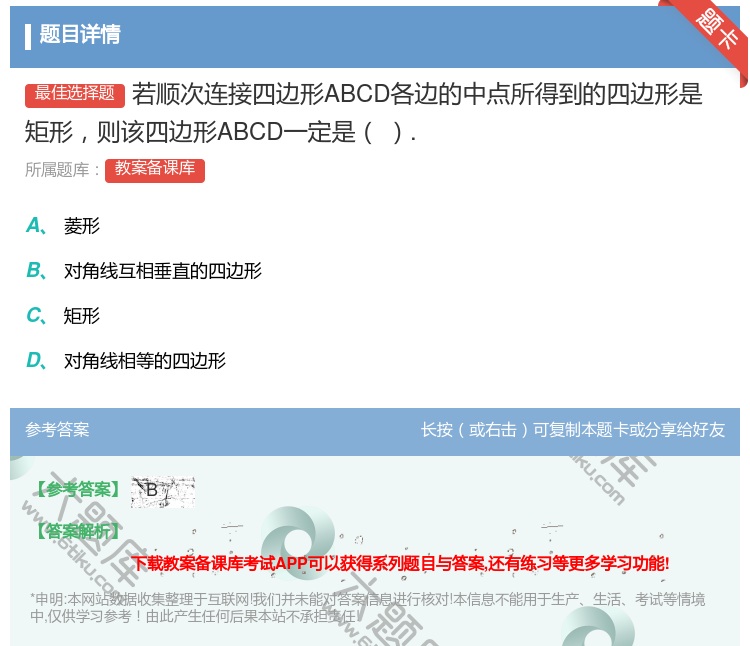Click the 题目详情 header title
The height and width of the screenshot is (646, 750).
click(x=80, y=35)
